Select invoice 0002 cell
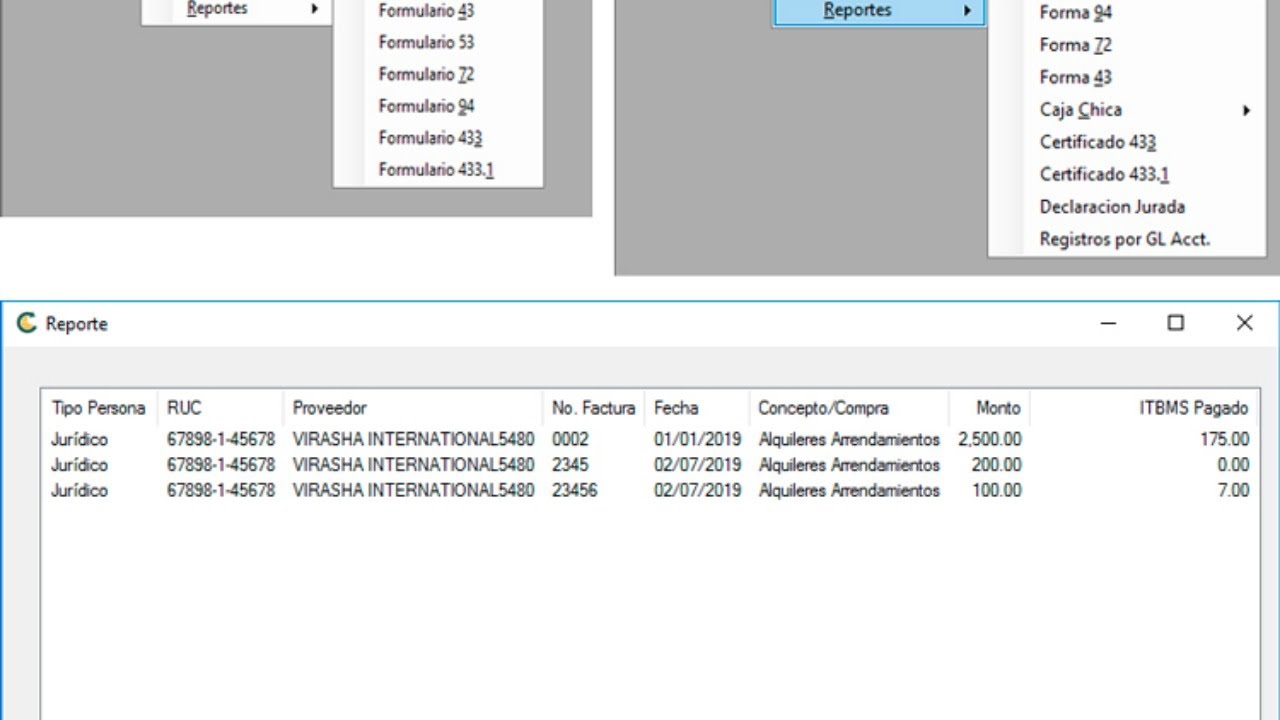 point(570,439)
